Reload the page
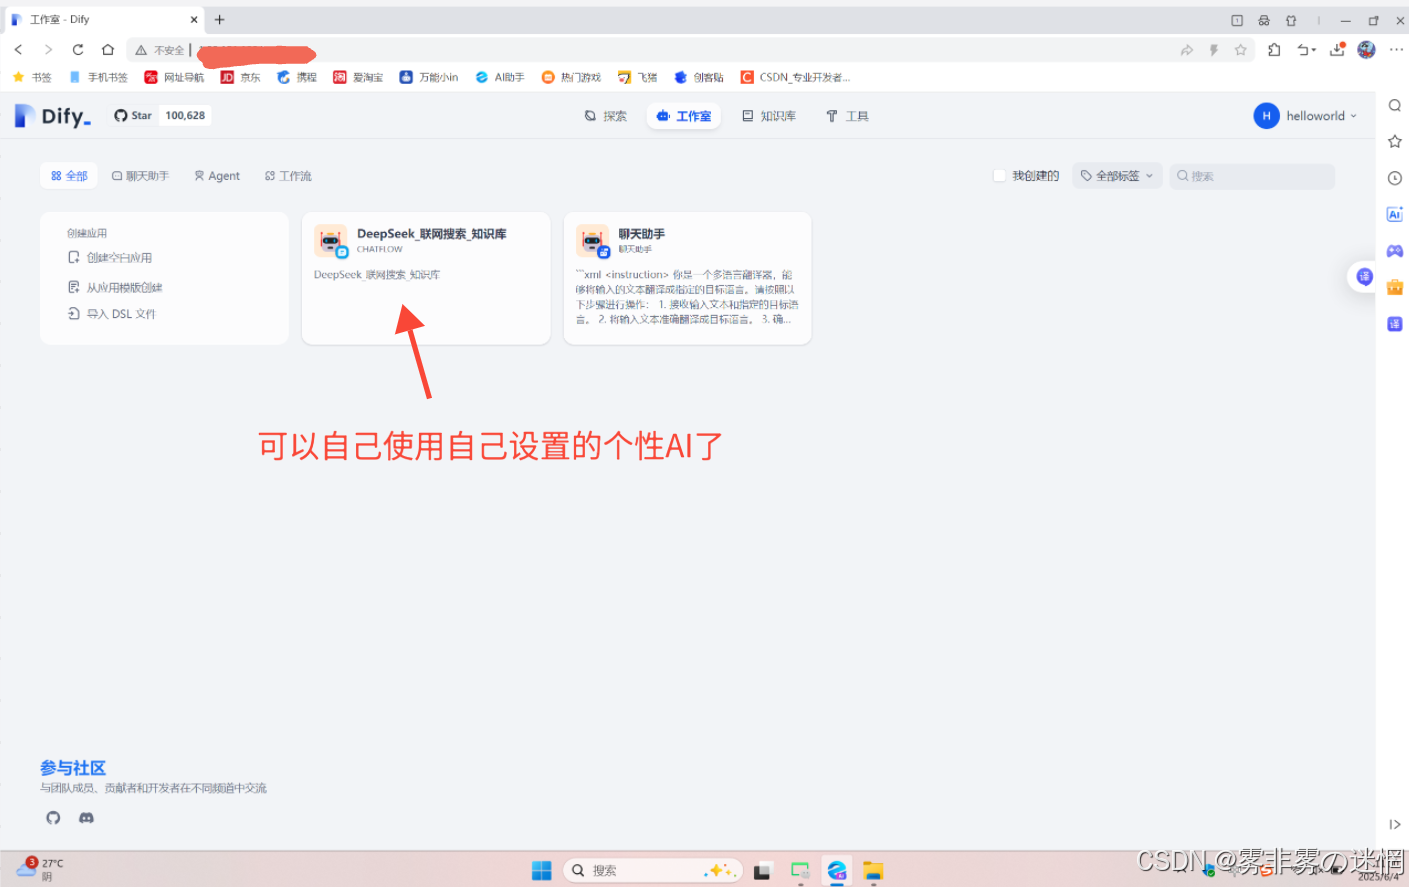This screenshot has height=887, width=1409. click(x=78, y=50)
